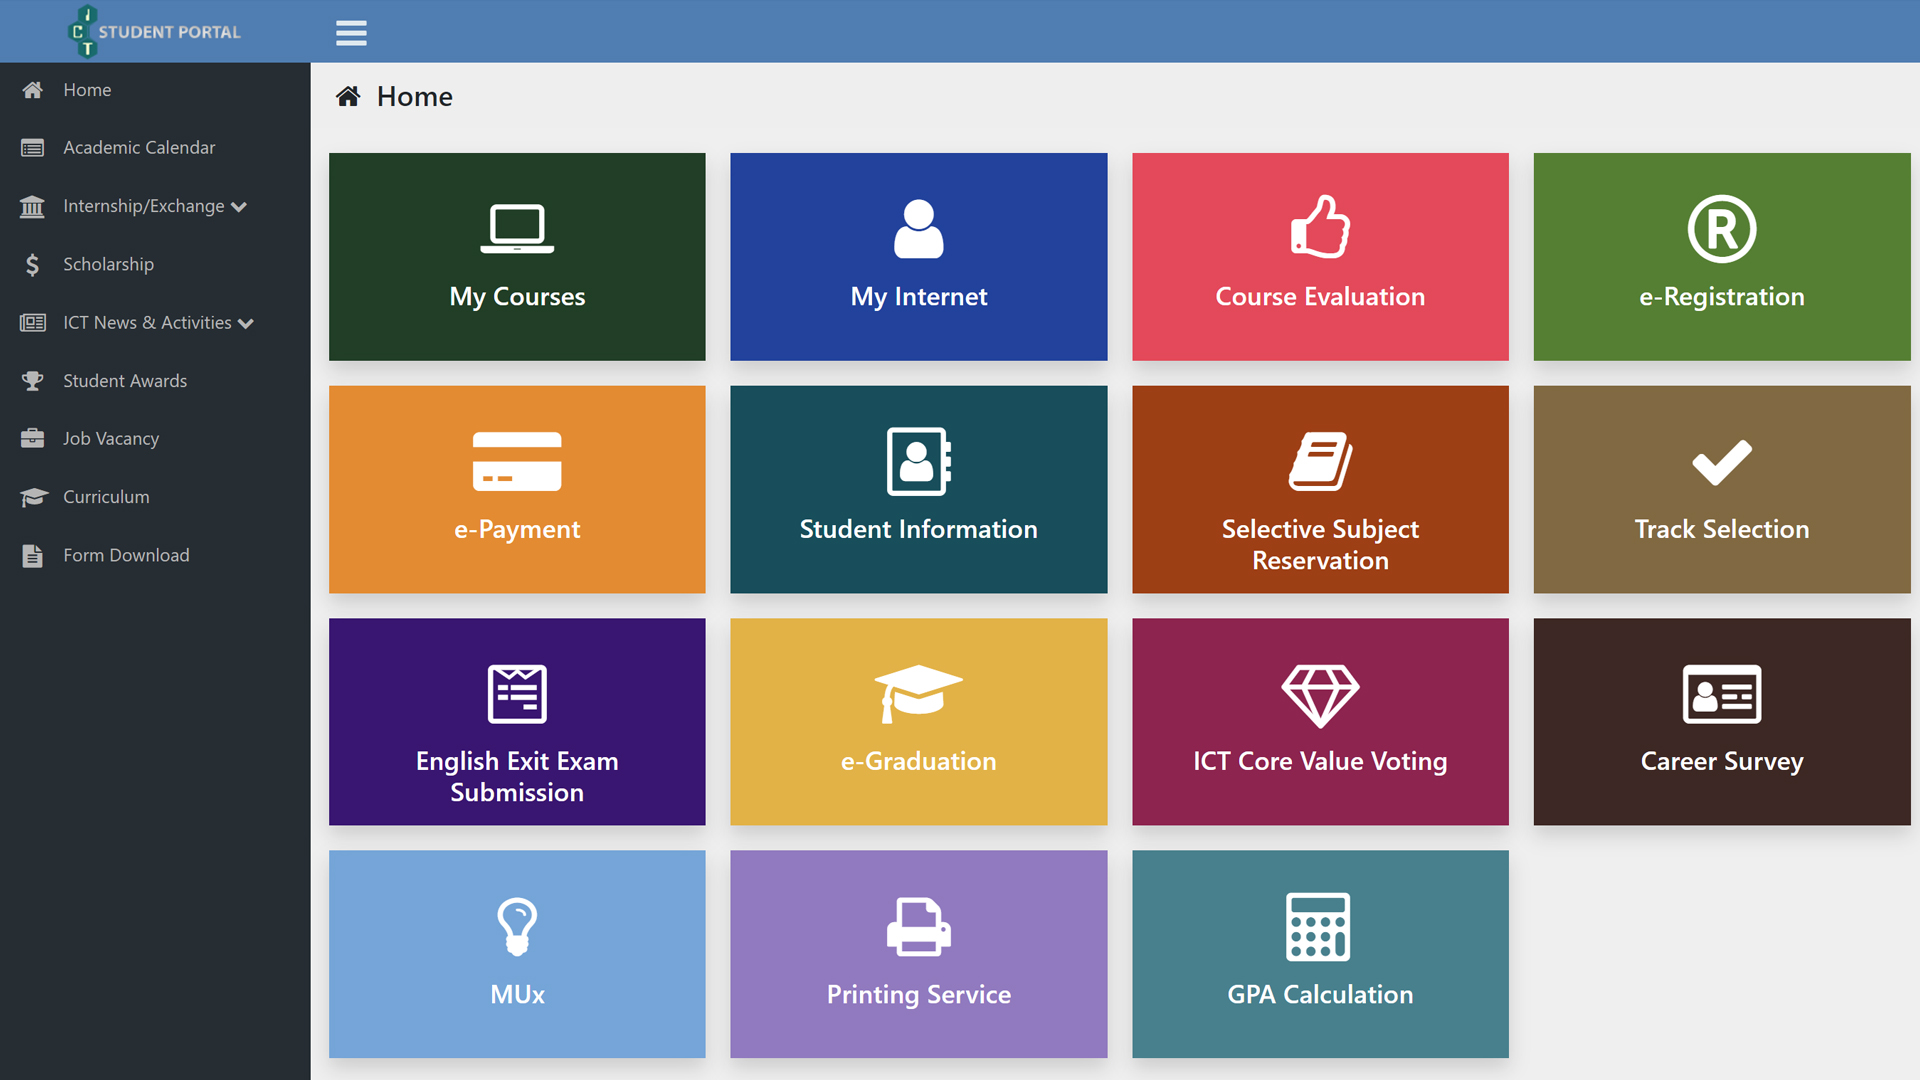Open the Track Selection tile
This screenshot has width=1920, height=1080.
point(1721,490)
